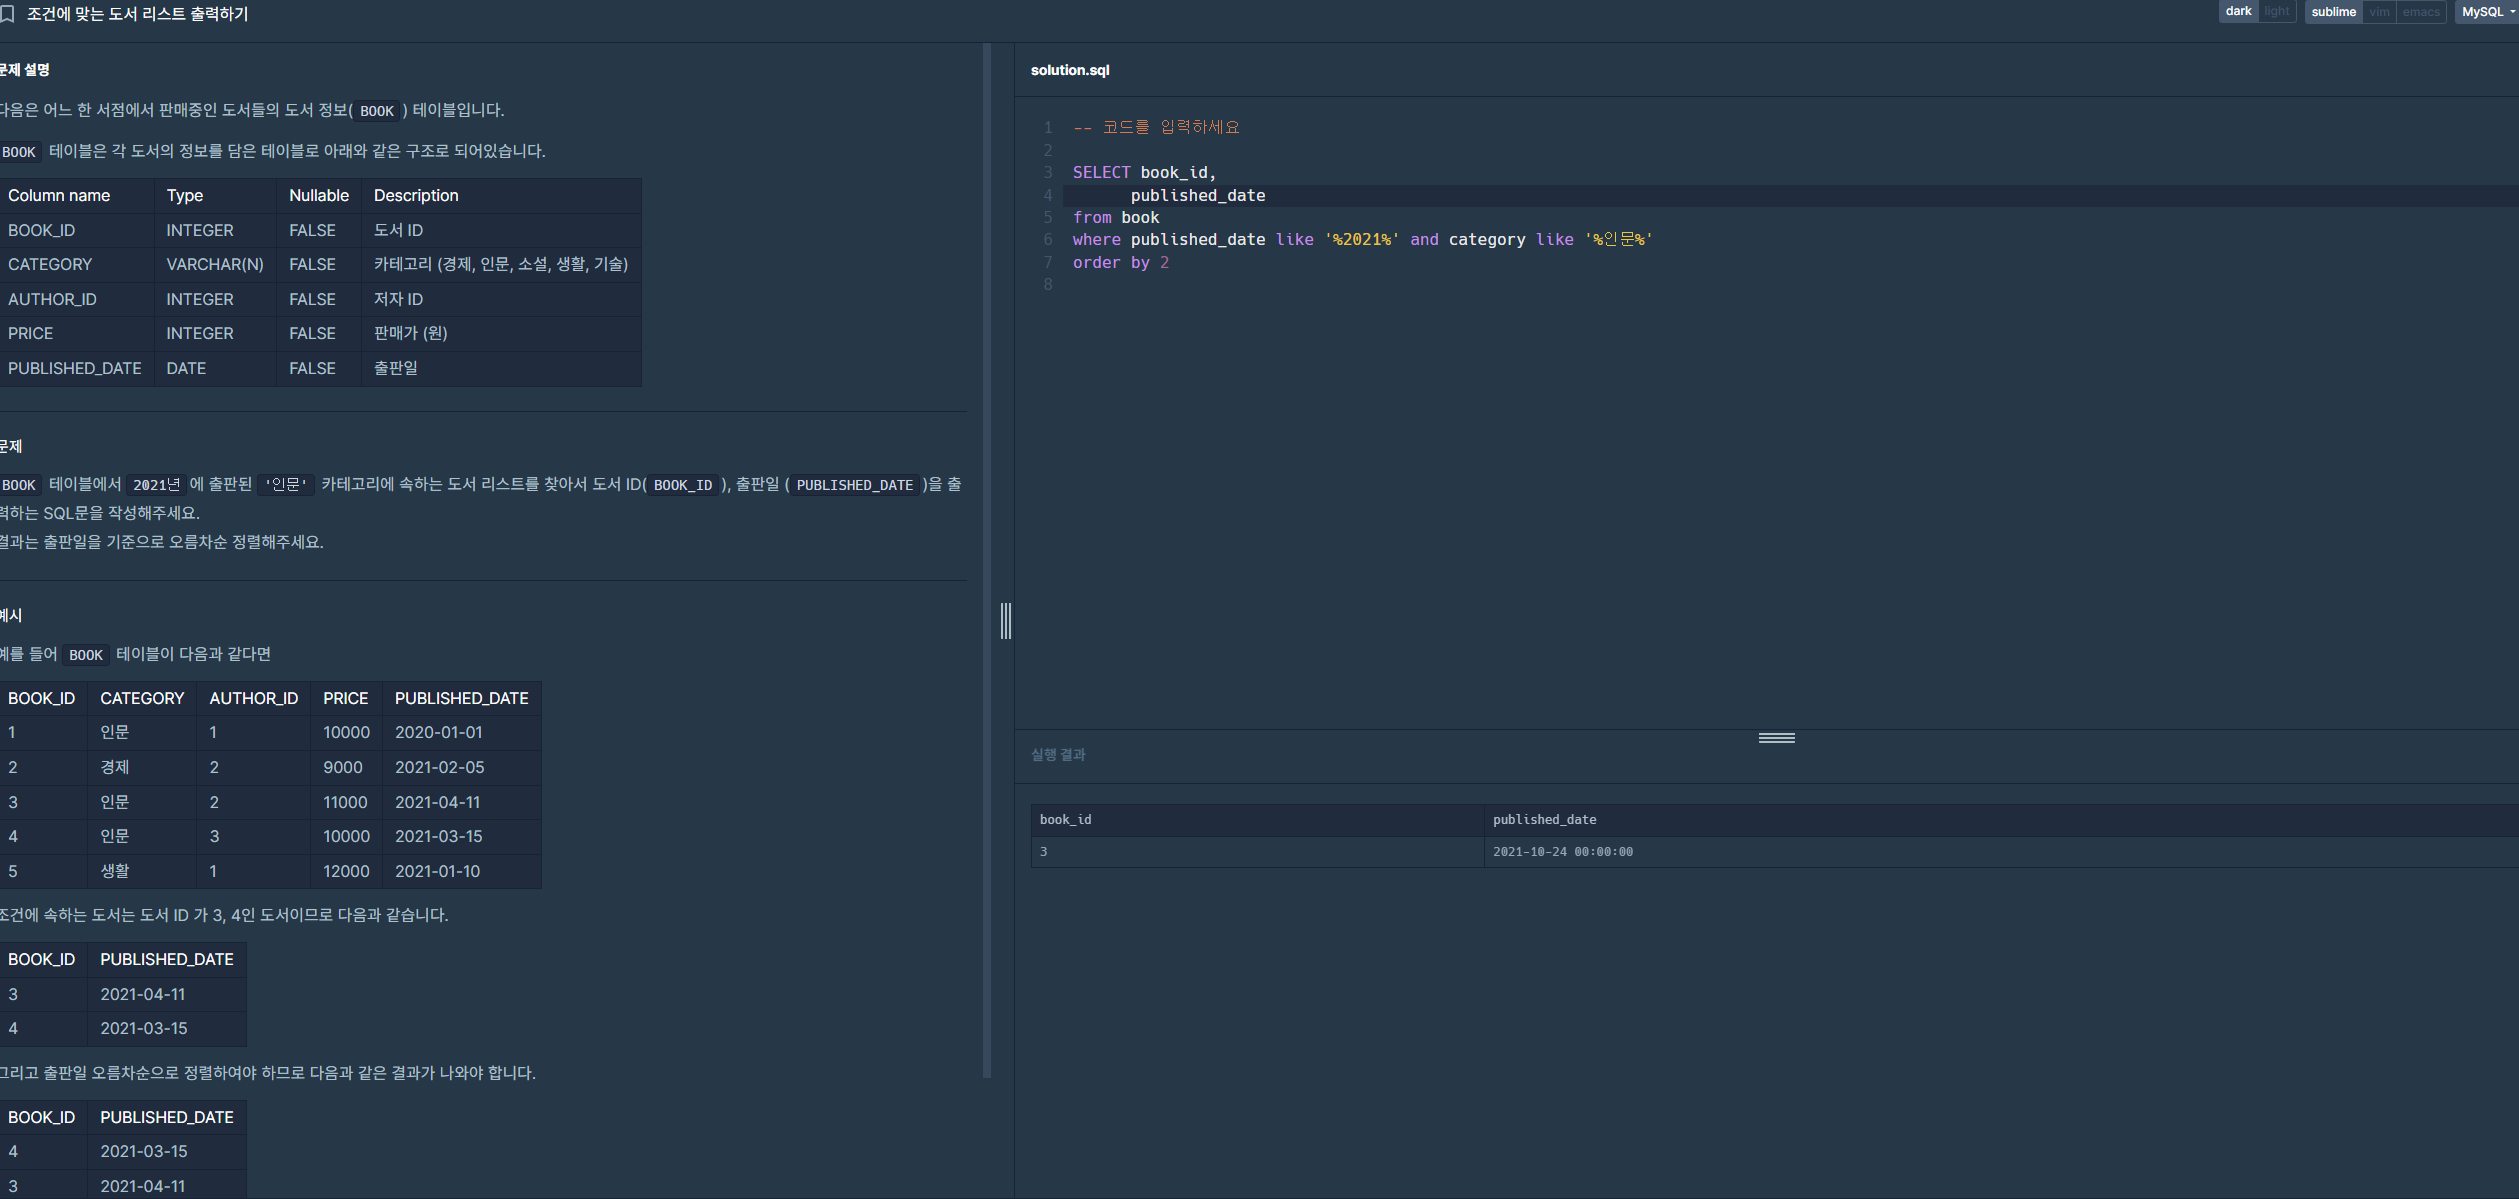Click the bookmark icon beside the problem title

(8, 14)
